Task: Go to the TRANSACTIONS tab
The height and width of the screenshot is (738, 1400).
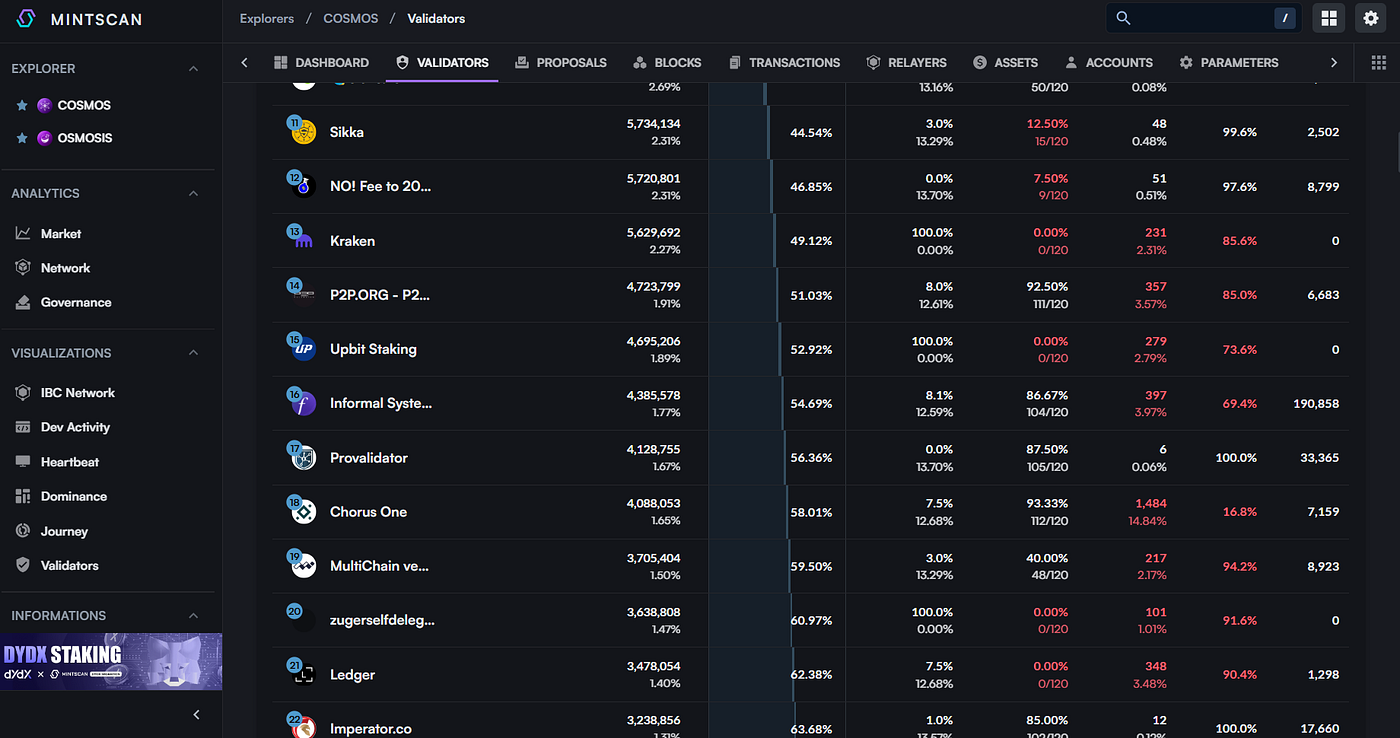Action: tap(784, 62)
